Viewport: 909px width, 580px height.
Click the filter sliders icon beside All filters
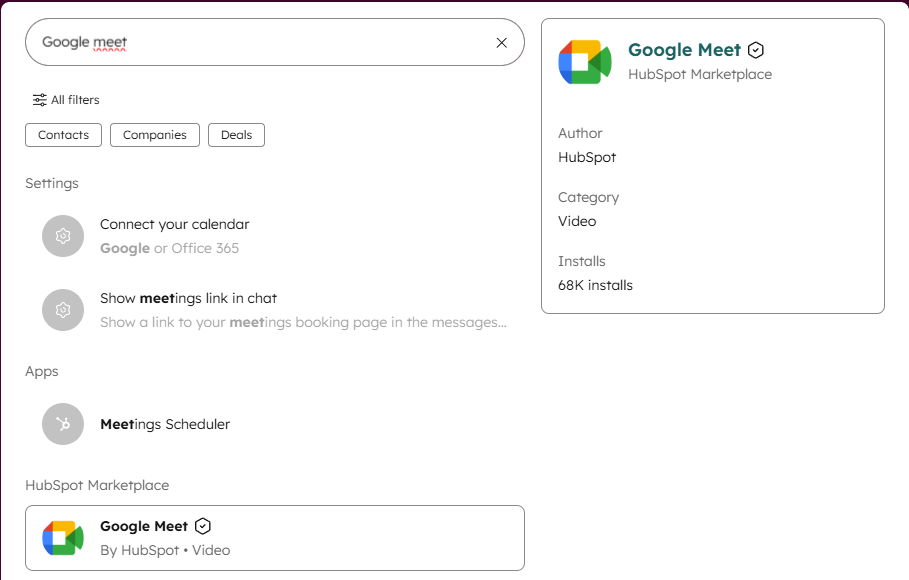40,100
